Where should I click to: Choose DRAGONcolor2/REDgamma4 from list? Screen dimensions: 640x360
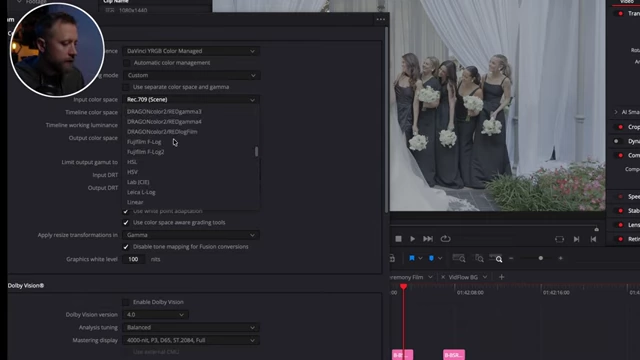[164, 122]
